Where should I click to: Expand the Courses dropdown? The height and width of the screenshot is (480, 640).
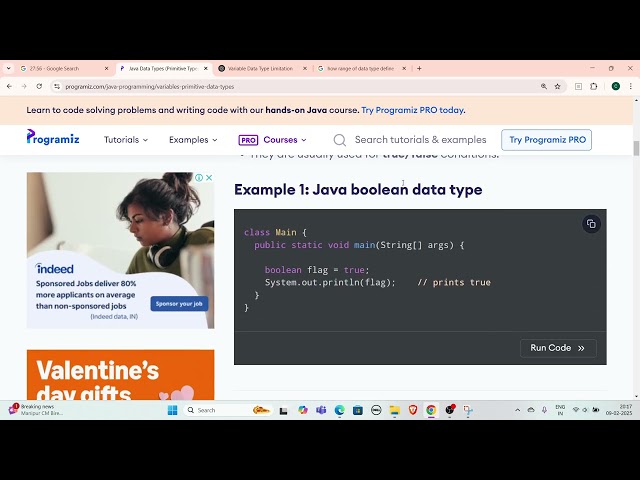point(273,140)
